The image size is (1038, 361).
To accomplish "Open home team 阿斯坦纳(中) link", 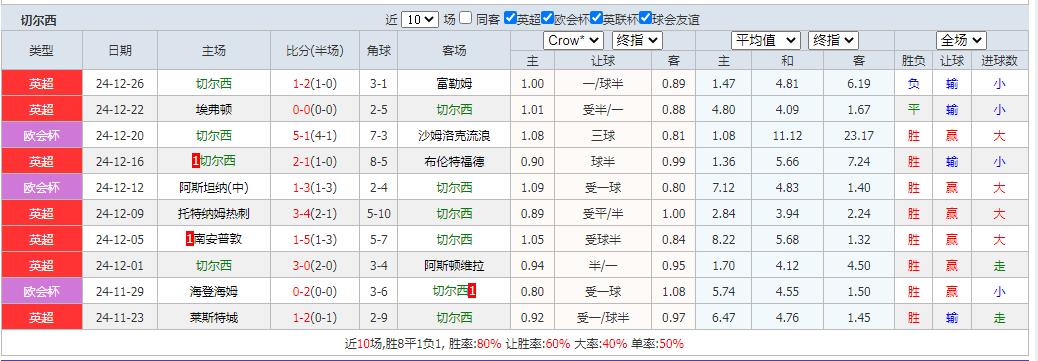I will pos(214,187).
